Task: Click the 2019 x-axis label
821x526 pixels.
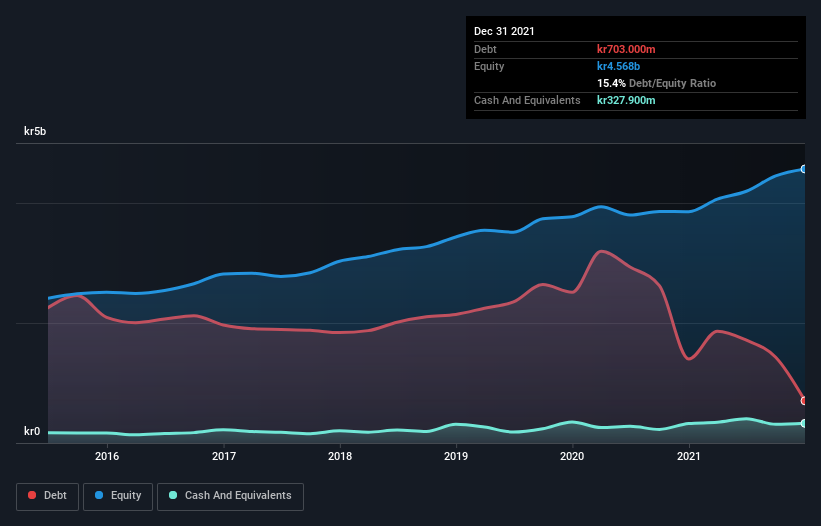Action: (456, 456)
